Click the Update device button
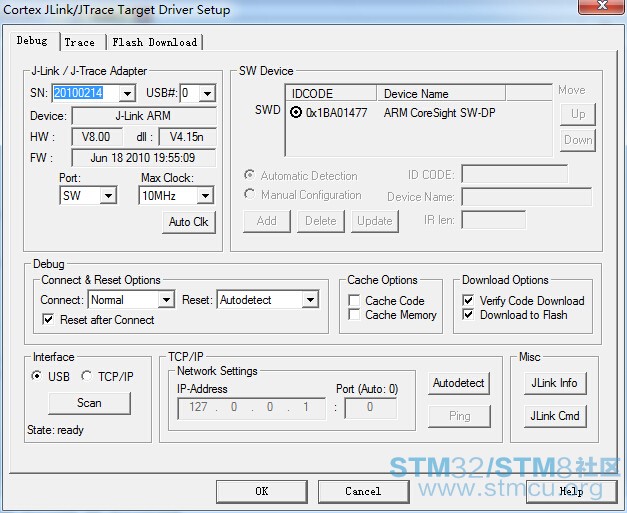 (375, 221)
